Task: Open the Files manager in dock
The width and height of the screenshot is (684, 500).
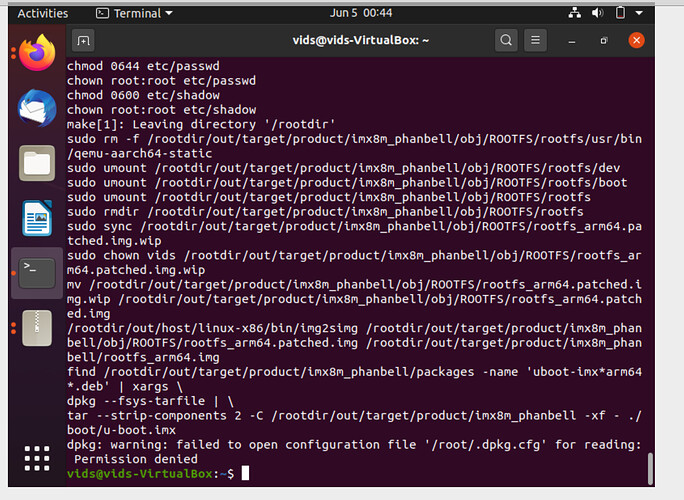Action: [37, 161]
